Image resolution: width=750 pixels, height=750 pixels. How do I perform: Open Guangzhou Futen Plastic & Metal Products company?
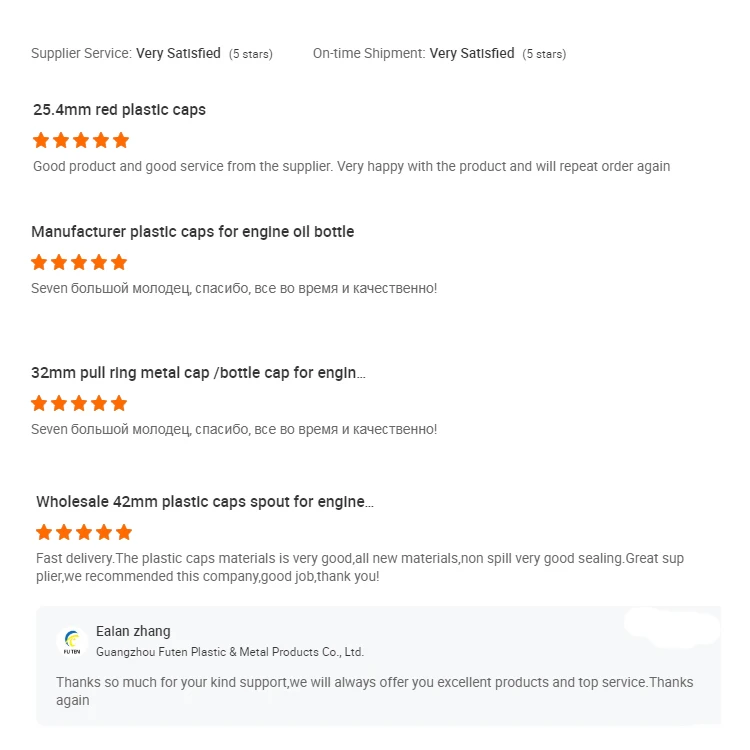coord(230,652)
